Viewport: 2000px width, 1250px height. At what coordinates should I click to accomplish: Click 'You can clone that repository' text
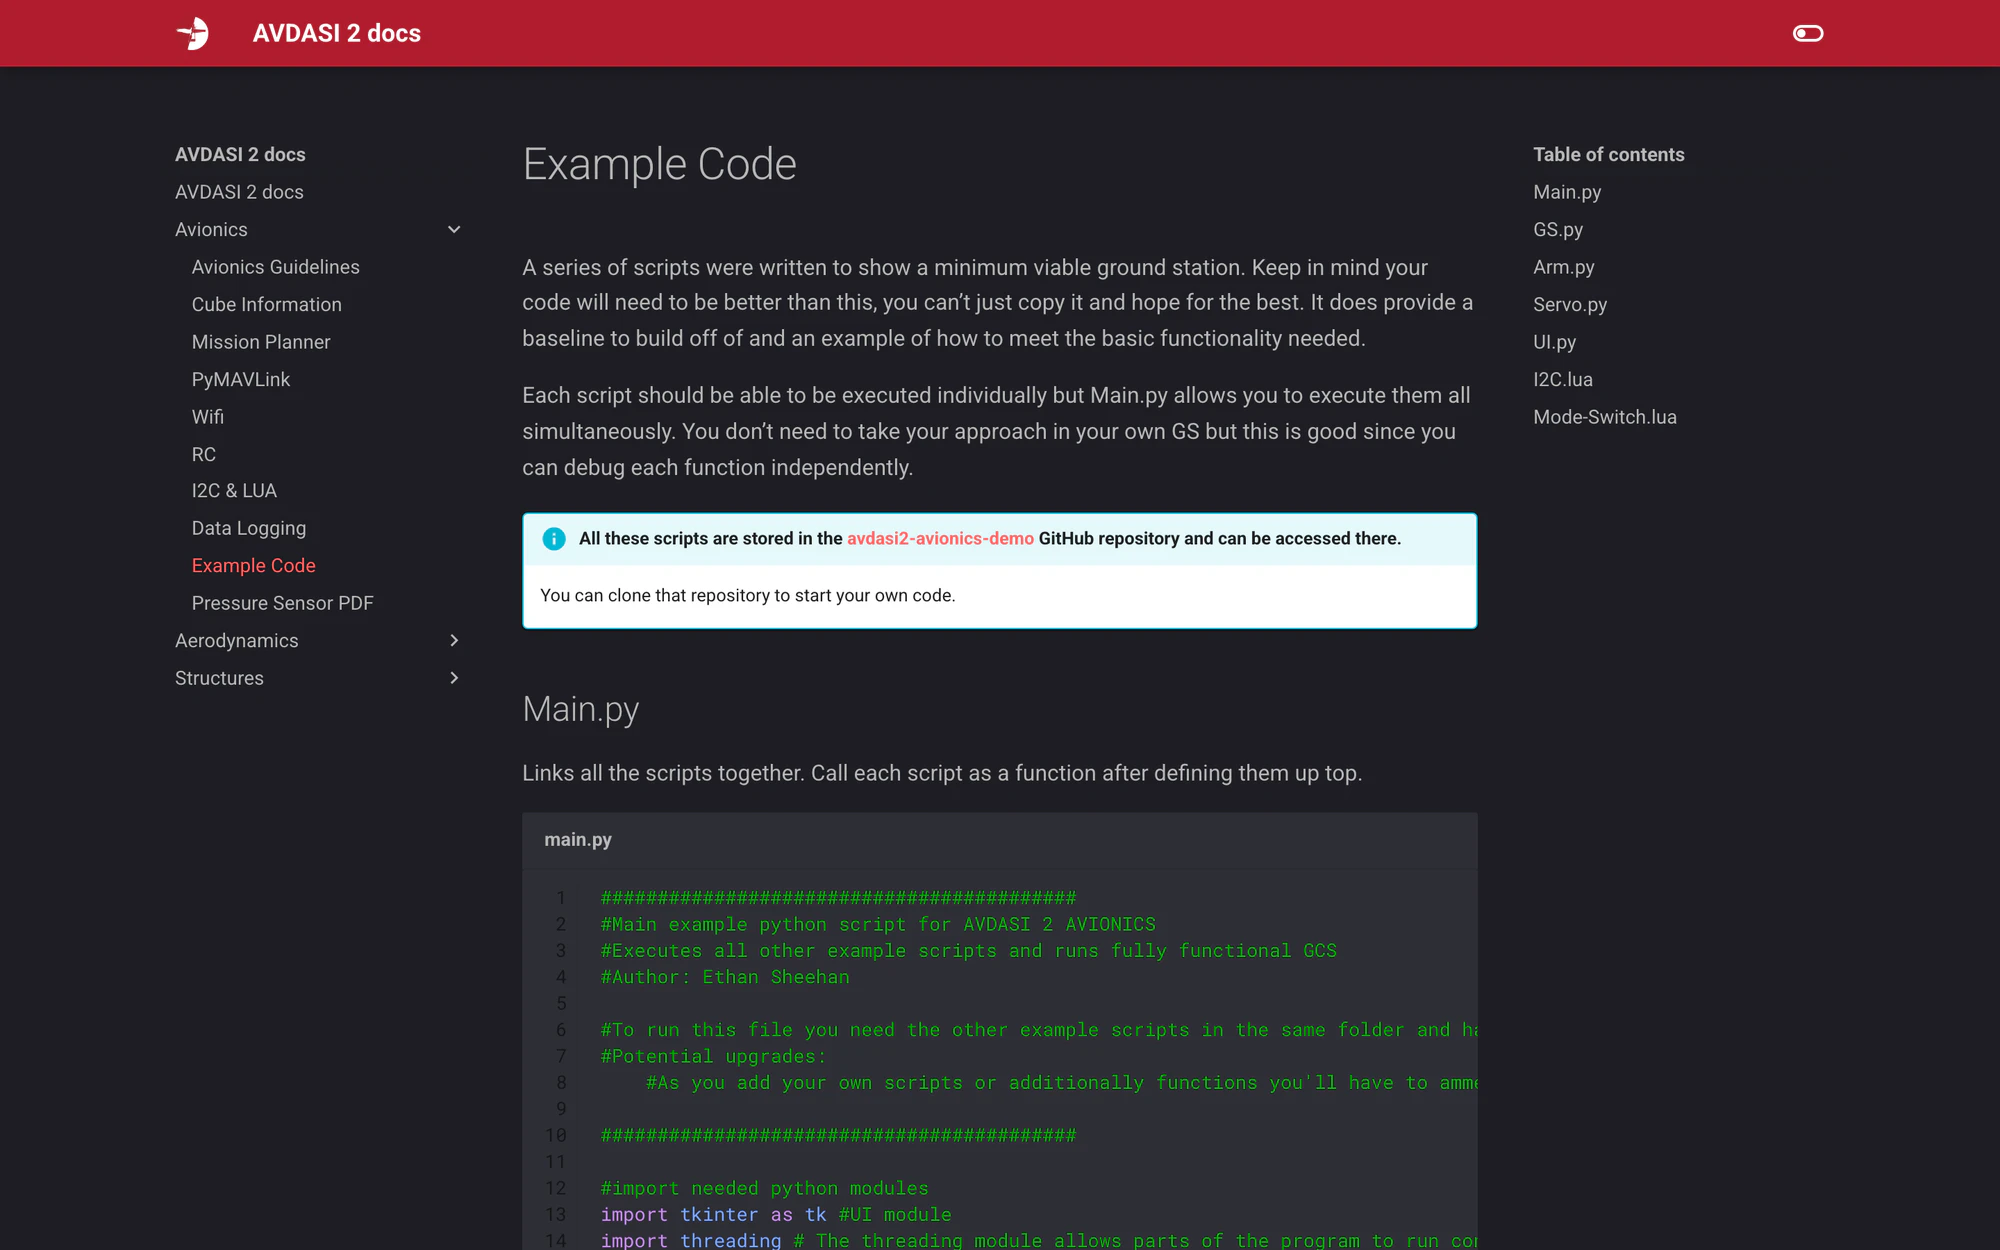[747, 596]
